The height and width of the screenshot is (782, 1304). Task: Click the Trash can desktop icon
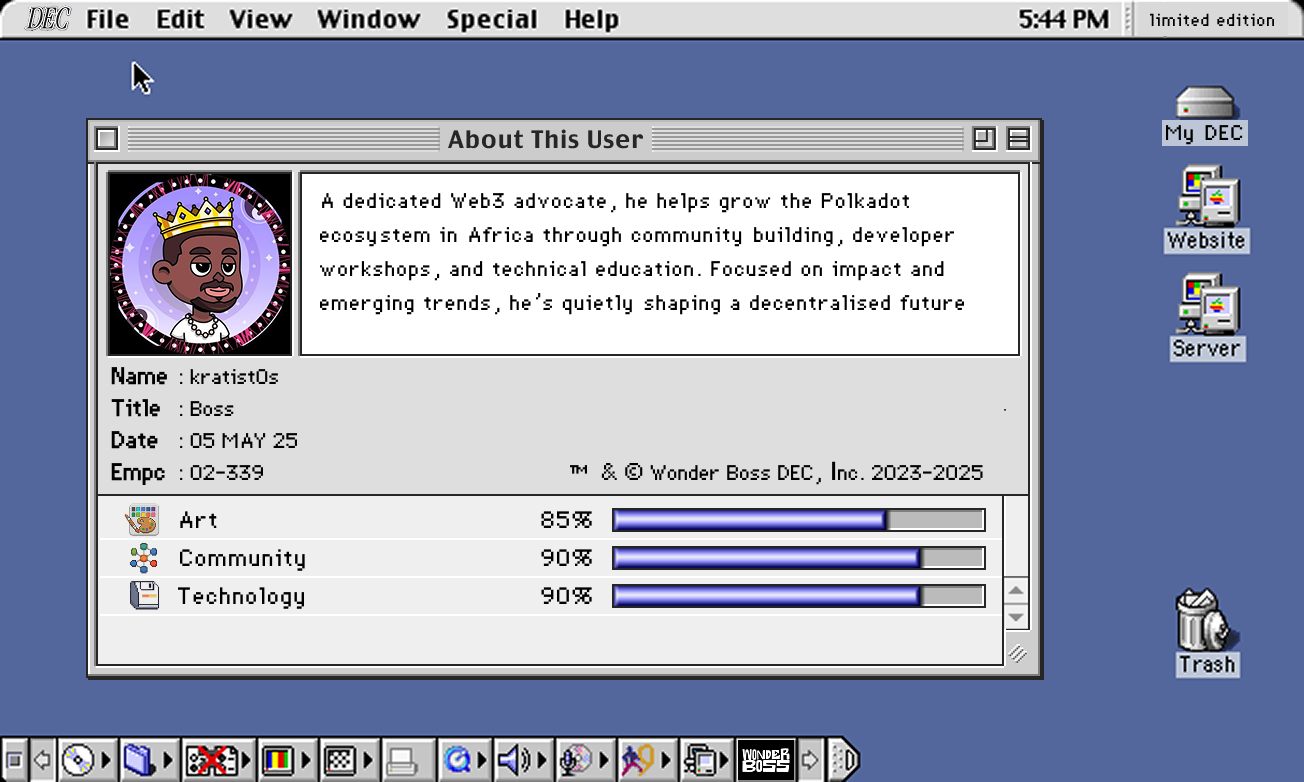[1206, 620]
